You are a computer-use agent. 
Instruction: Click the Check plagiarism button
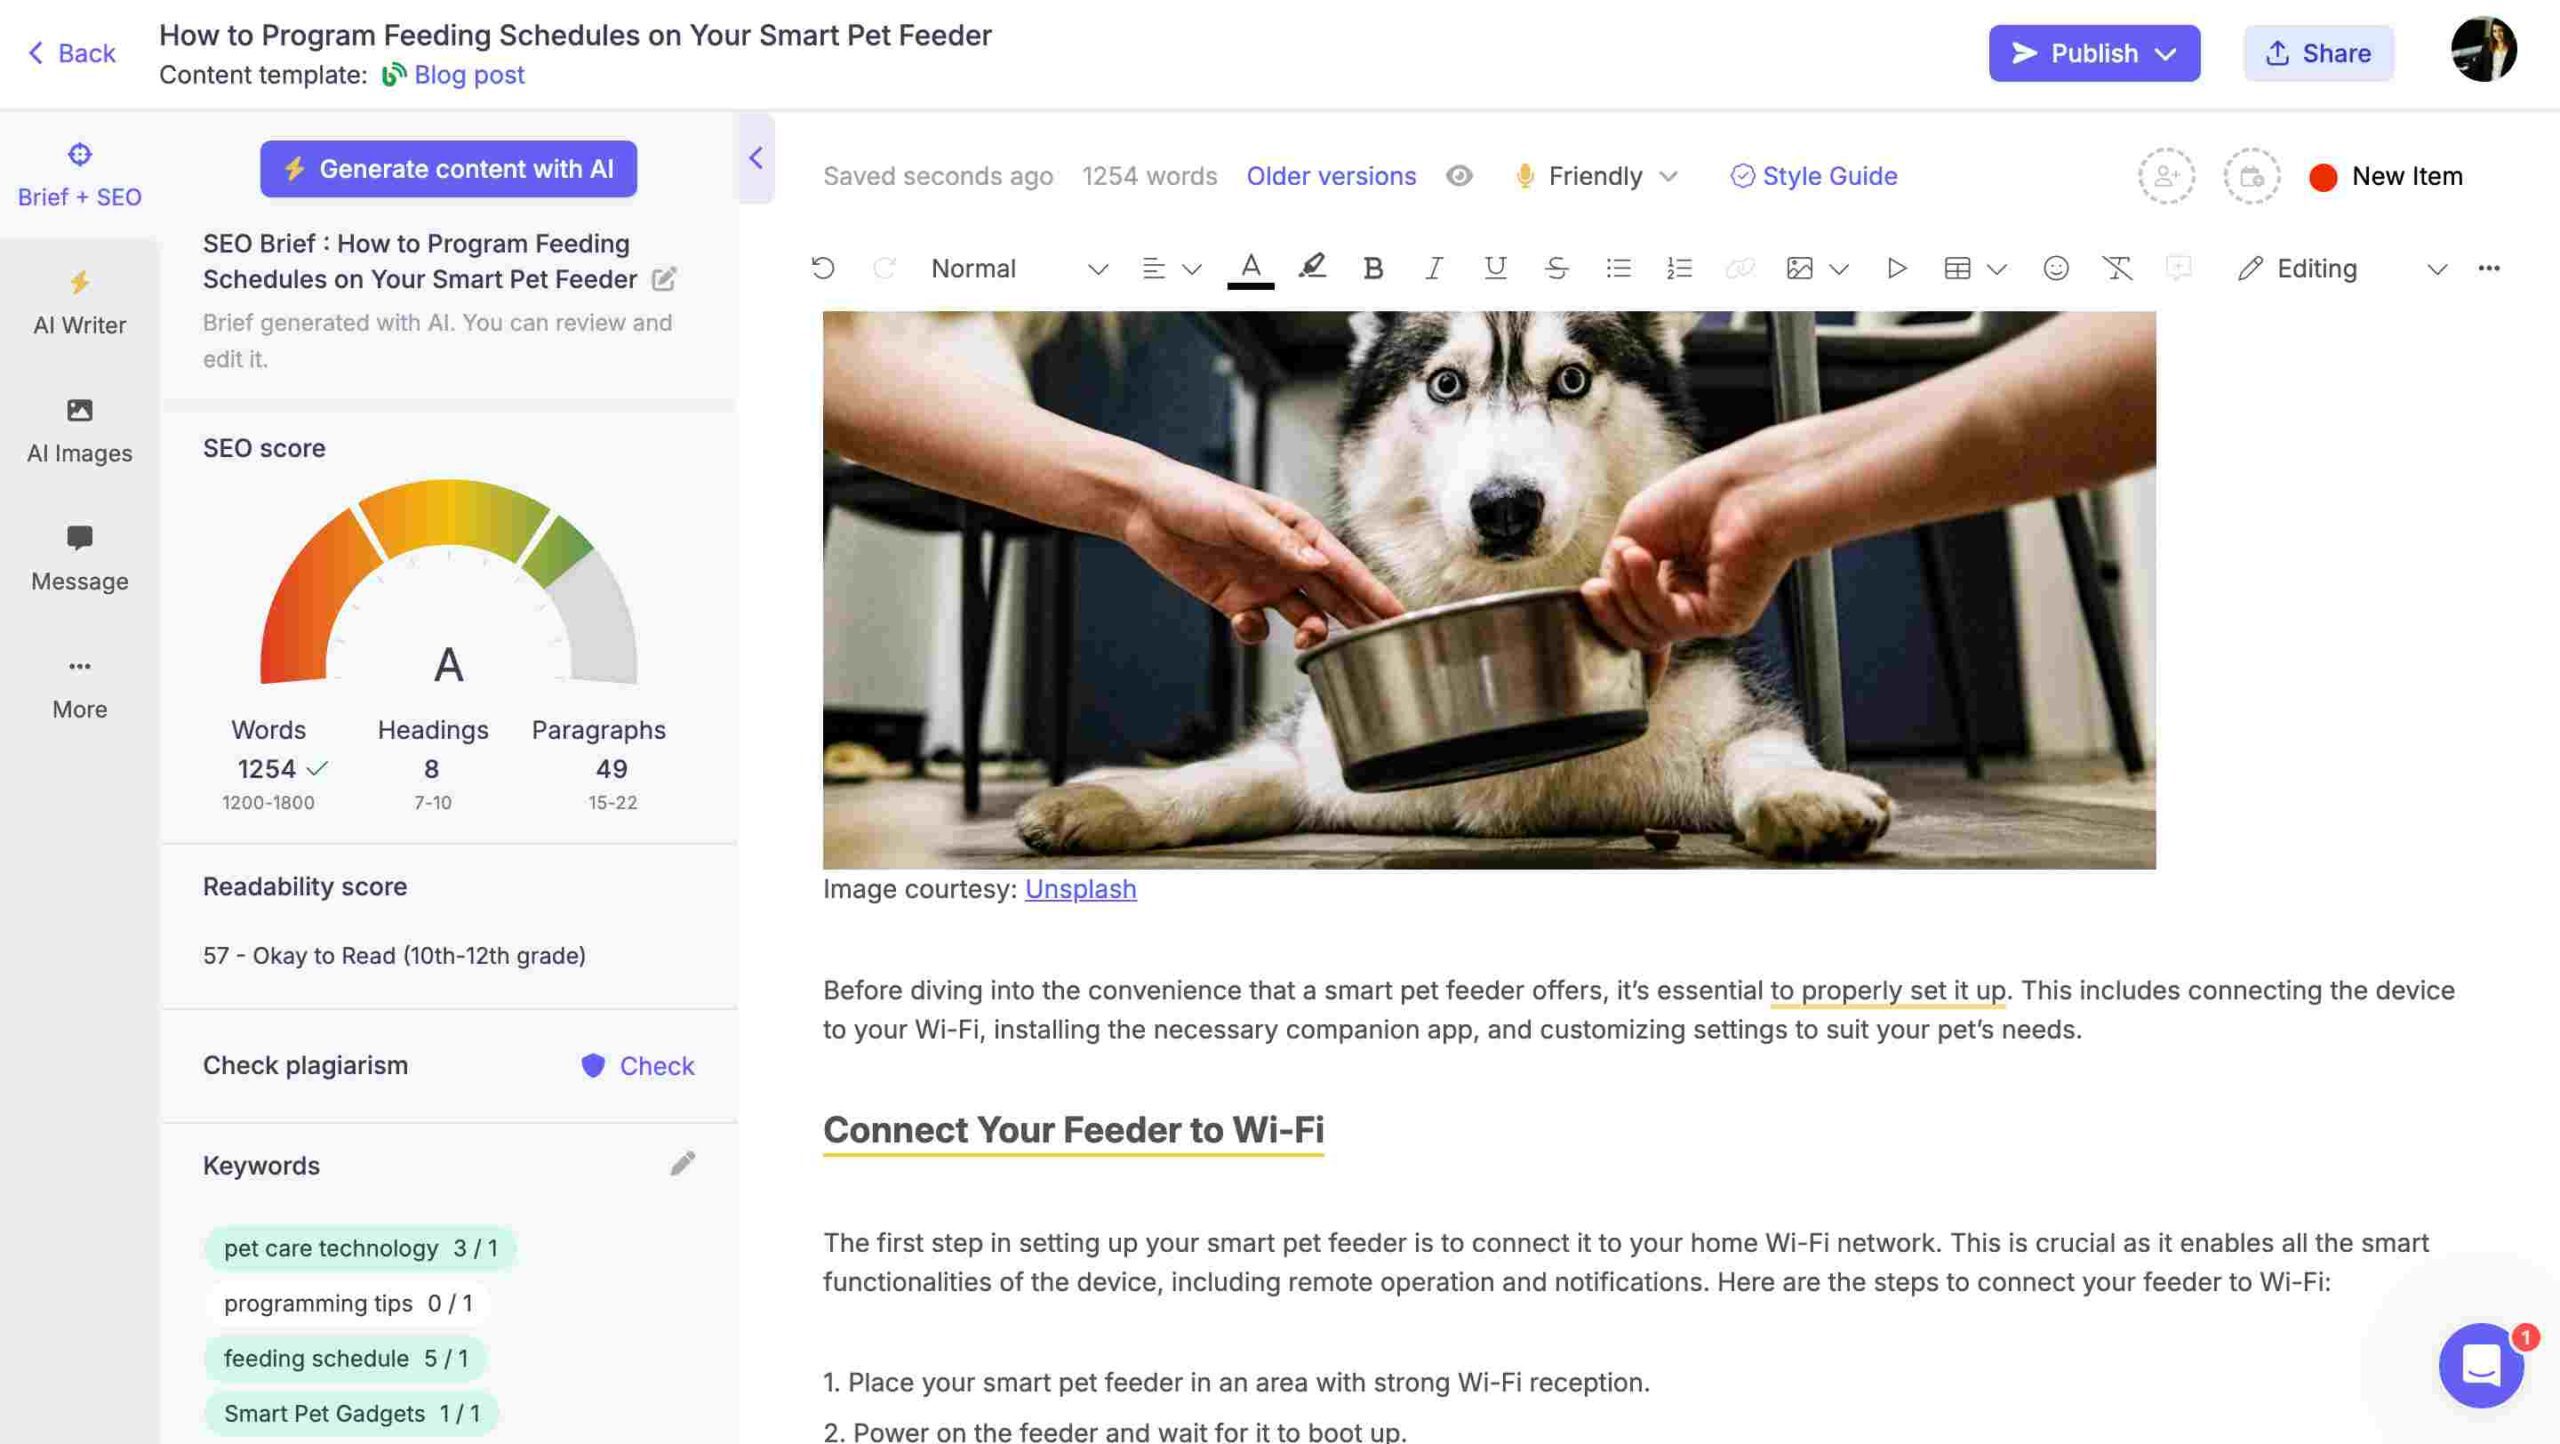pos(636,1064)
